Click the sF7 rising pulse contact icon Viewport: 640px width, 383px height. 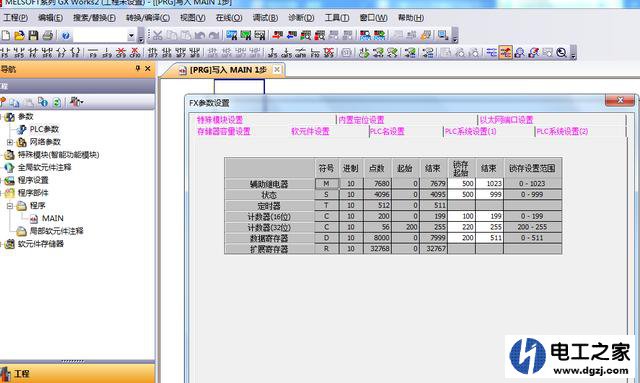(153, 53)
